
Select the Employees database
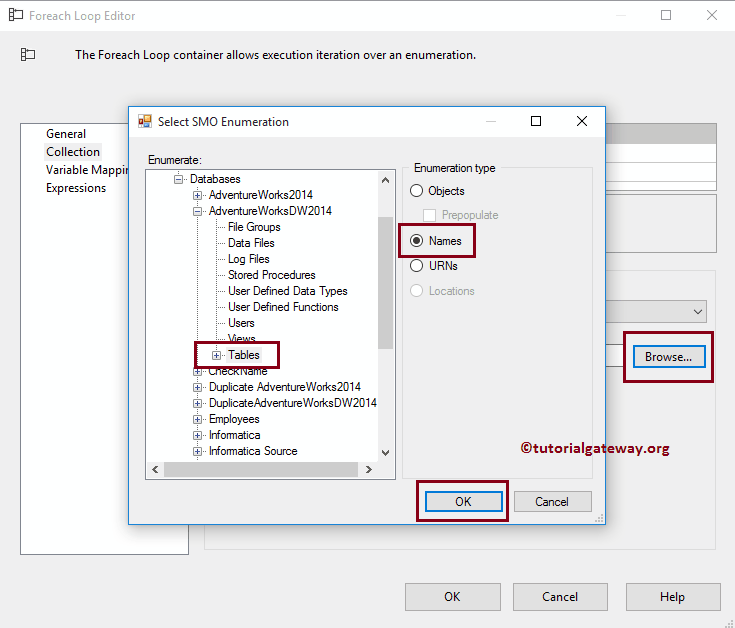234,419
